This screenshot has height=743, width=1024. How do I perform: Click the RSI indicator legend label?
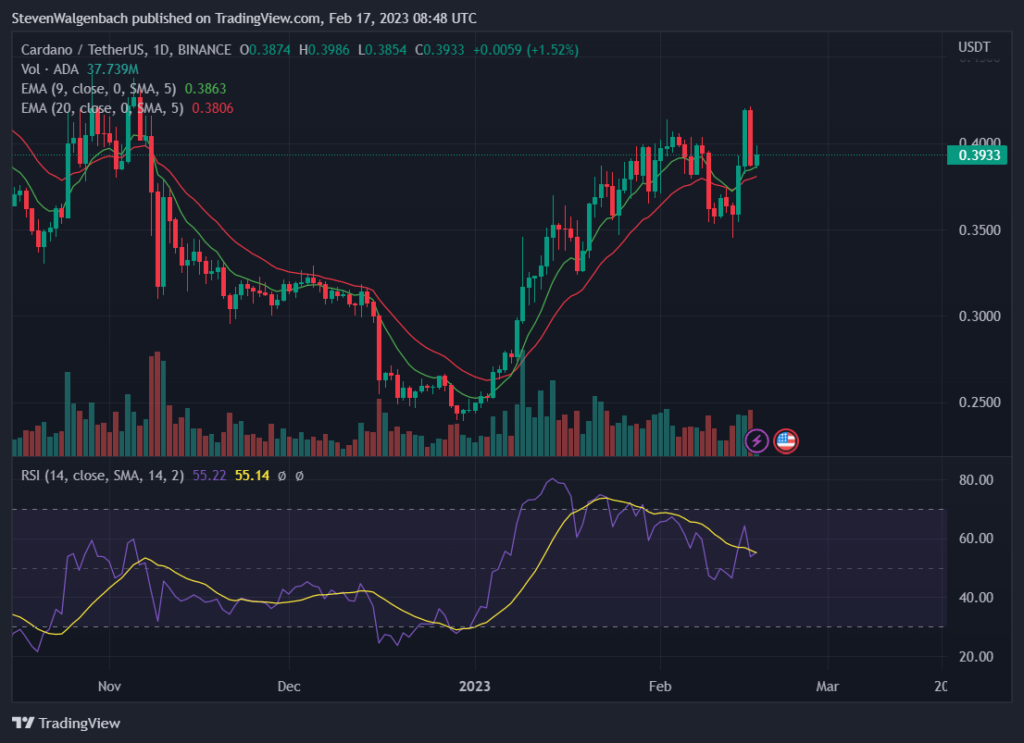tap(103, 475)
